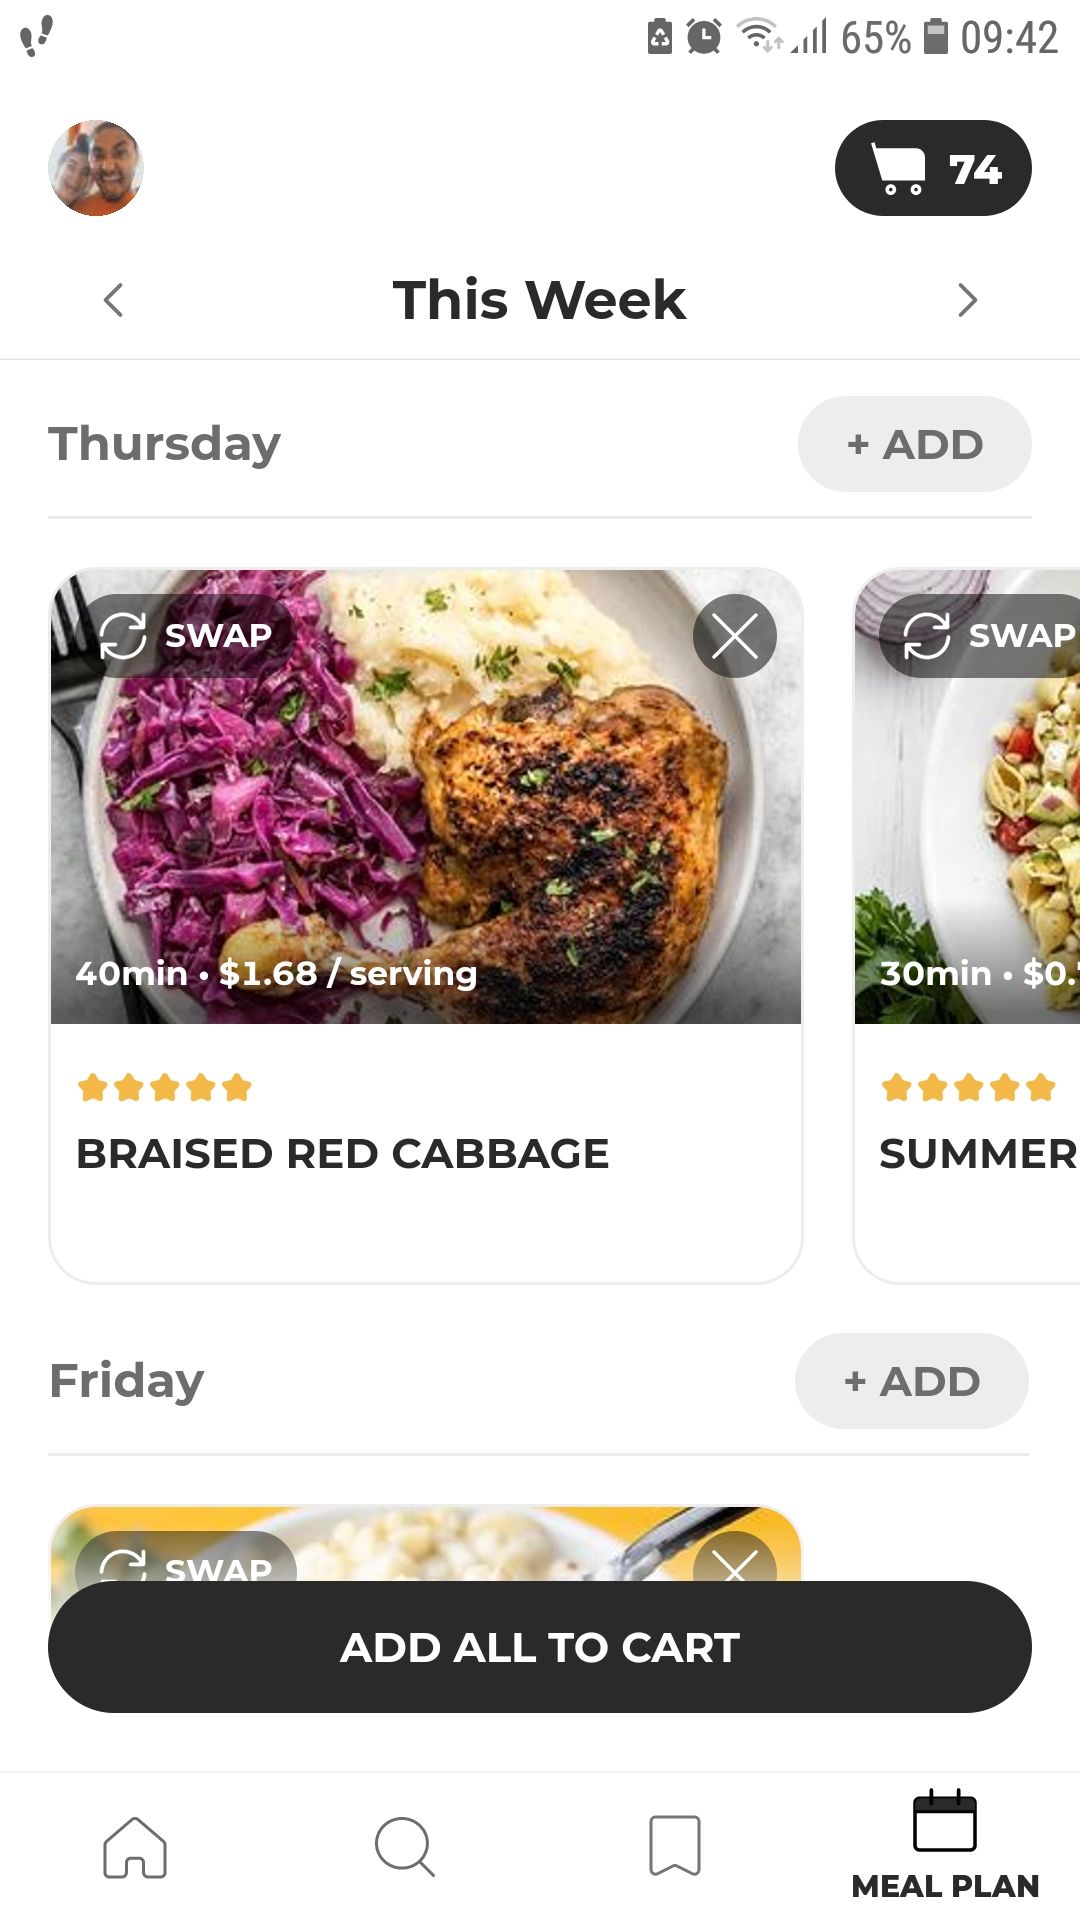The width and height of the screenshot is (1080, 1920).
Task: Tap the Braised Red Cabbage title
Action: coord(343,1154)
